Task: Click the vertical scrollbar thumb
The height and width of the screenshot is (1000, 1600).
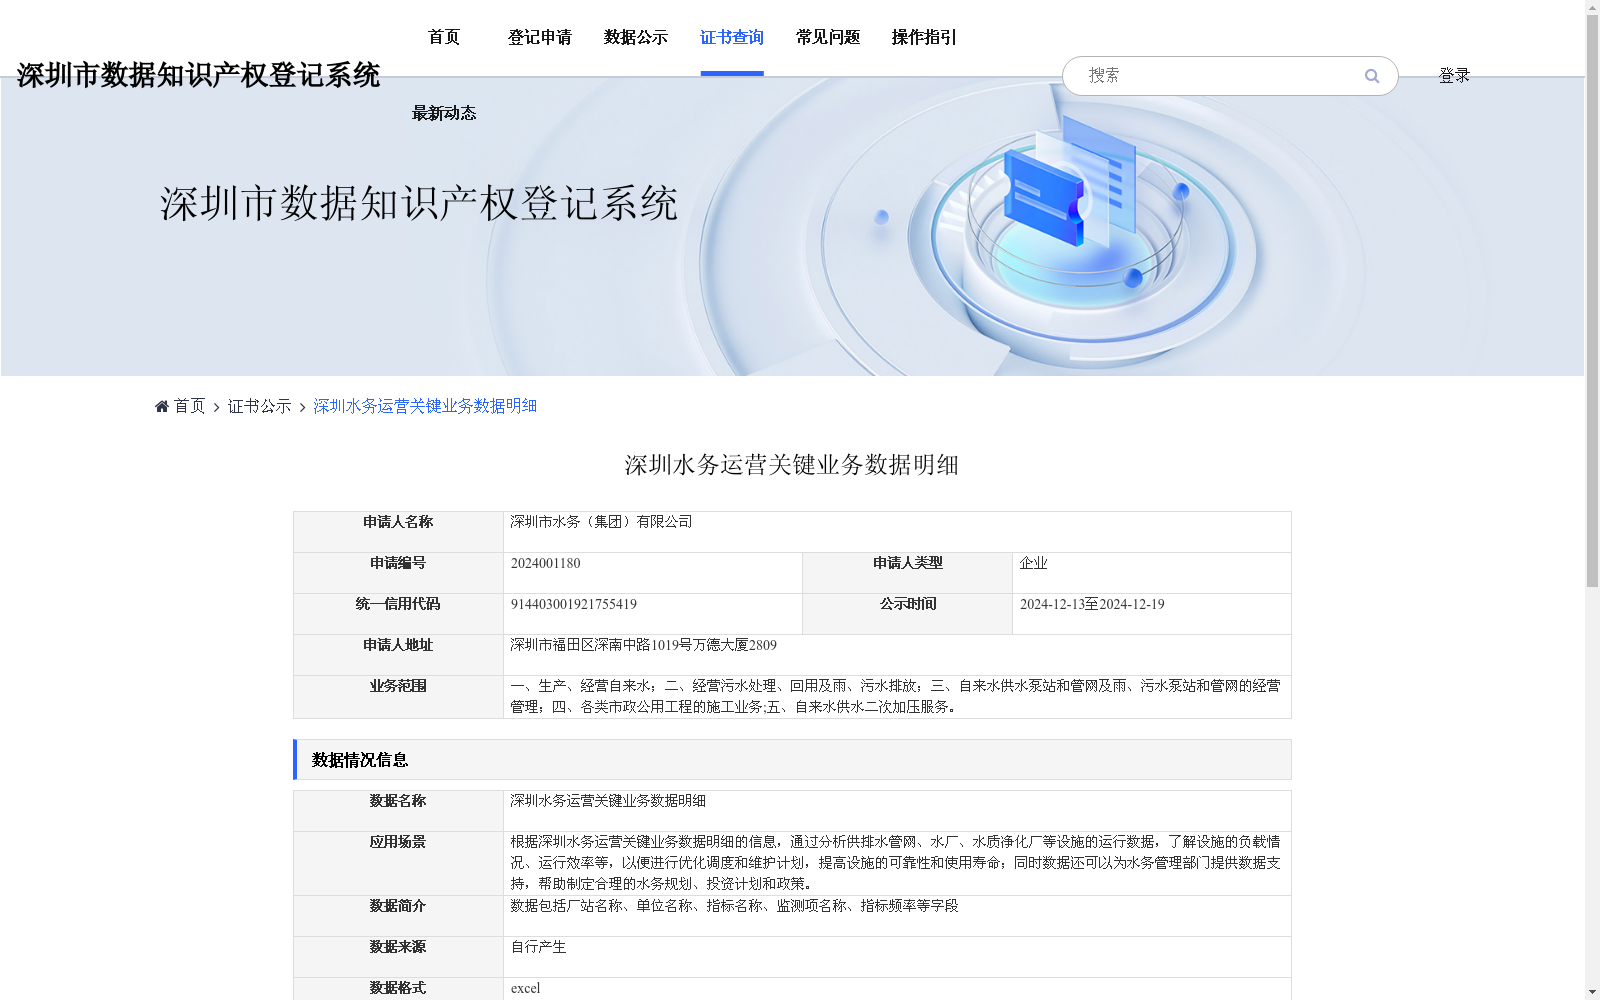Action: click(1592, 300)
